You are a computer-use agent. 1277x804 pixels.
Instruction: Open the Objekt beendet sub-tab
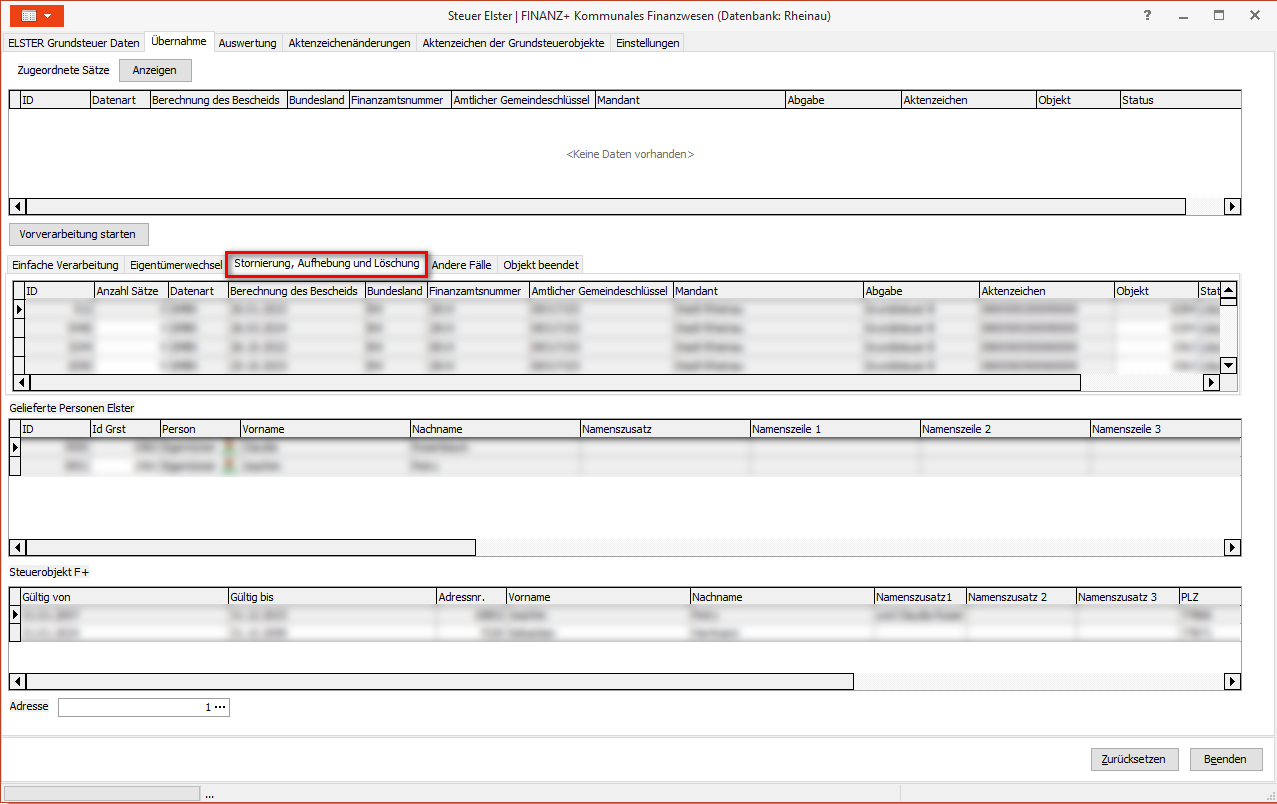[541, 265]
